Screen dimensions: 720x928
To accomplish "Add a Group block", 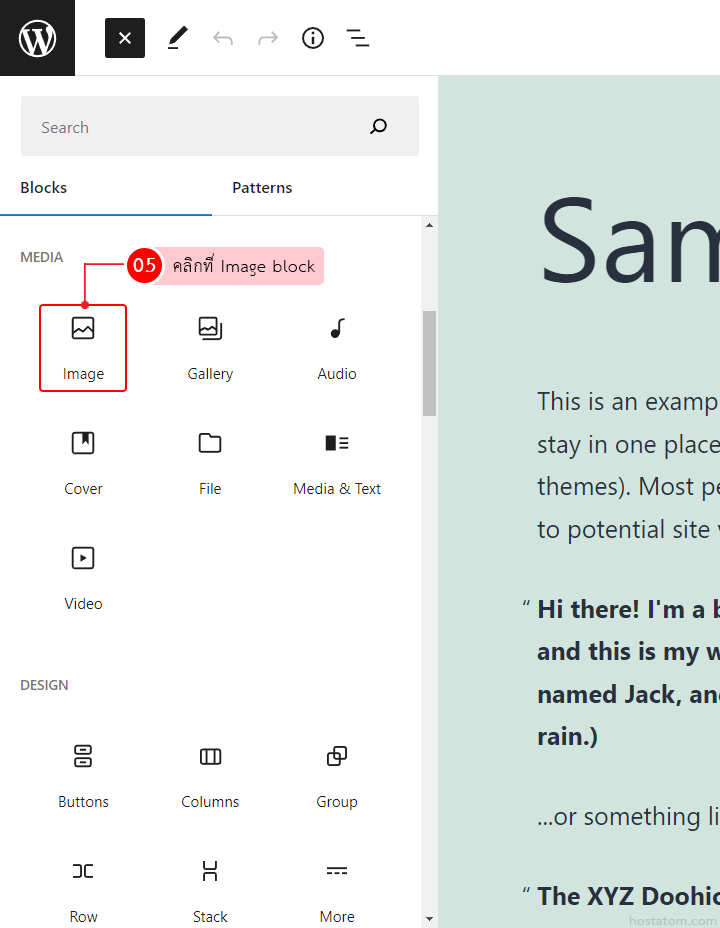I will point(337,775).
